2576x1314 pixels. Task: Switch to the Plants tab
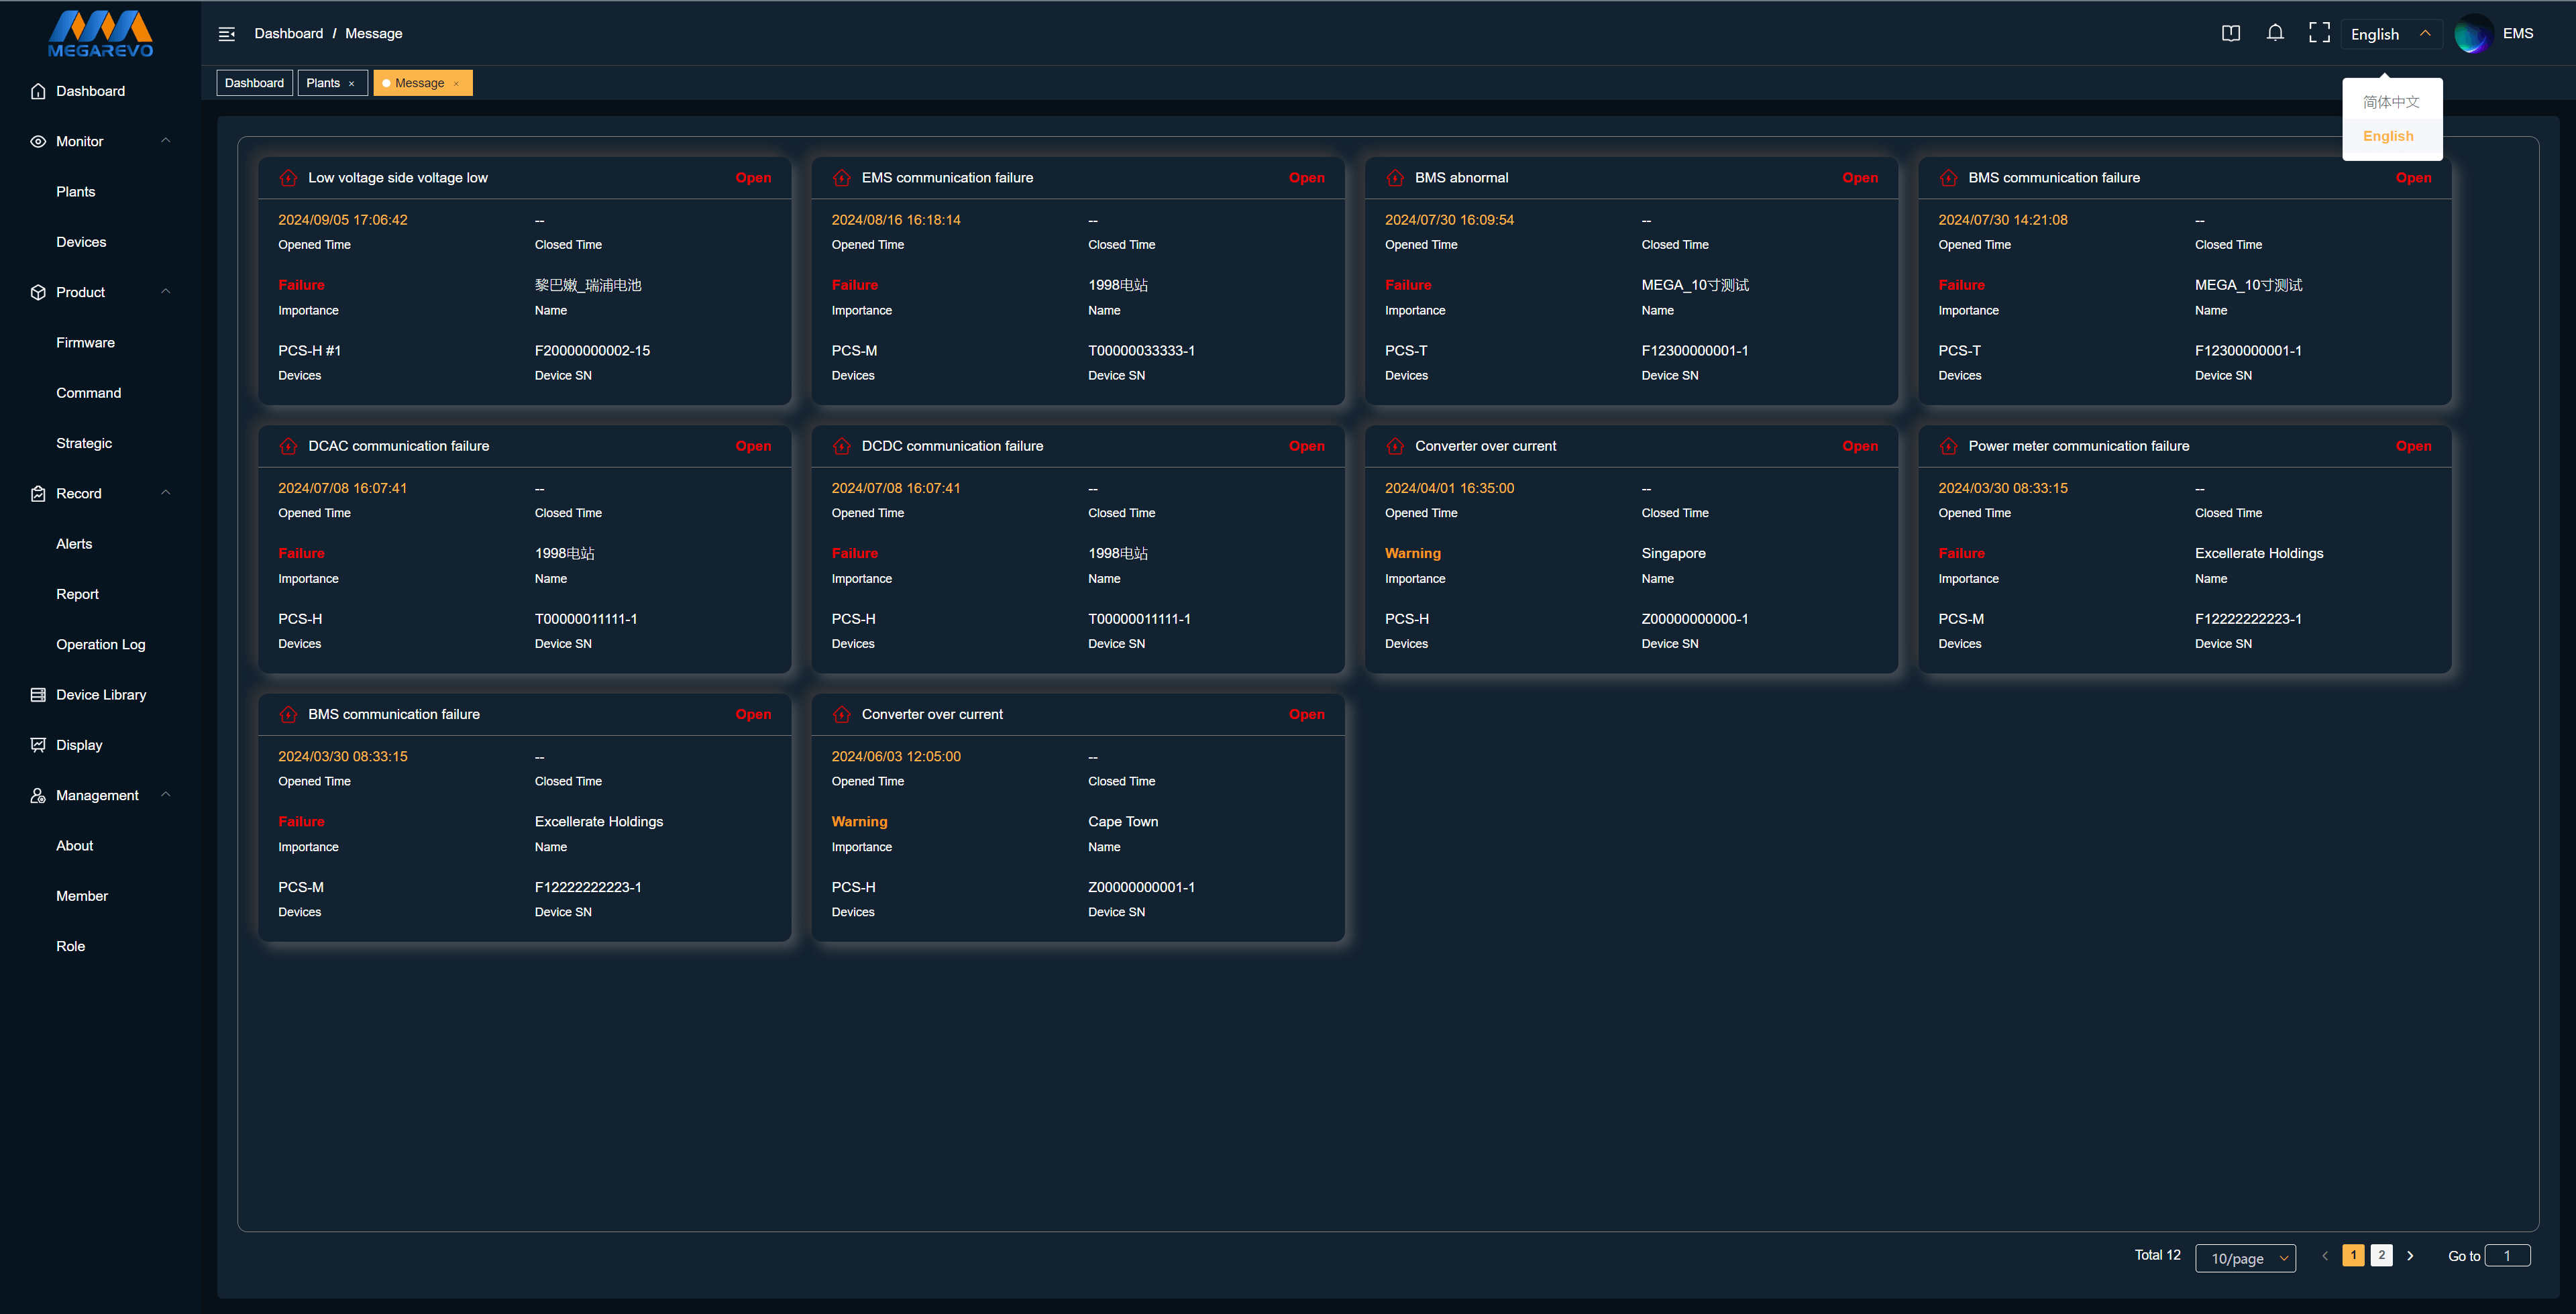(323, 83)
